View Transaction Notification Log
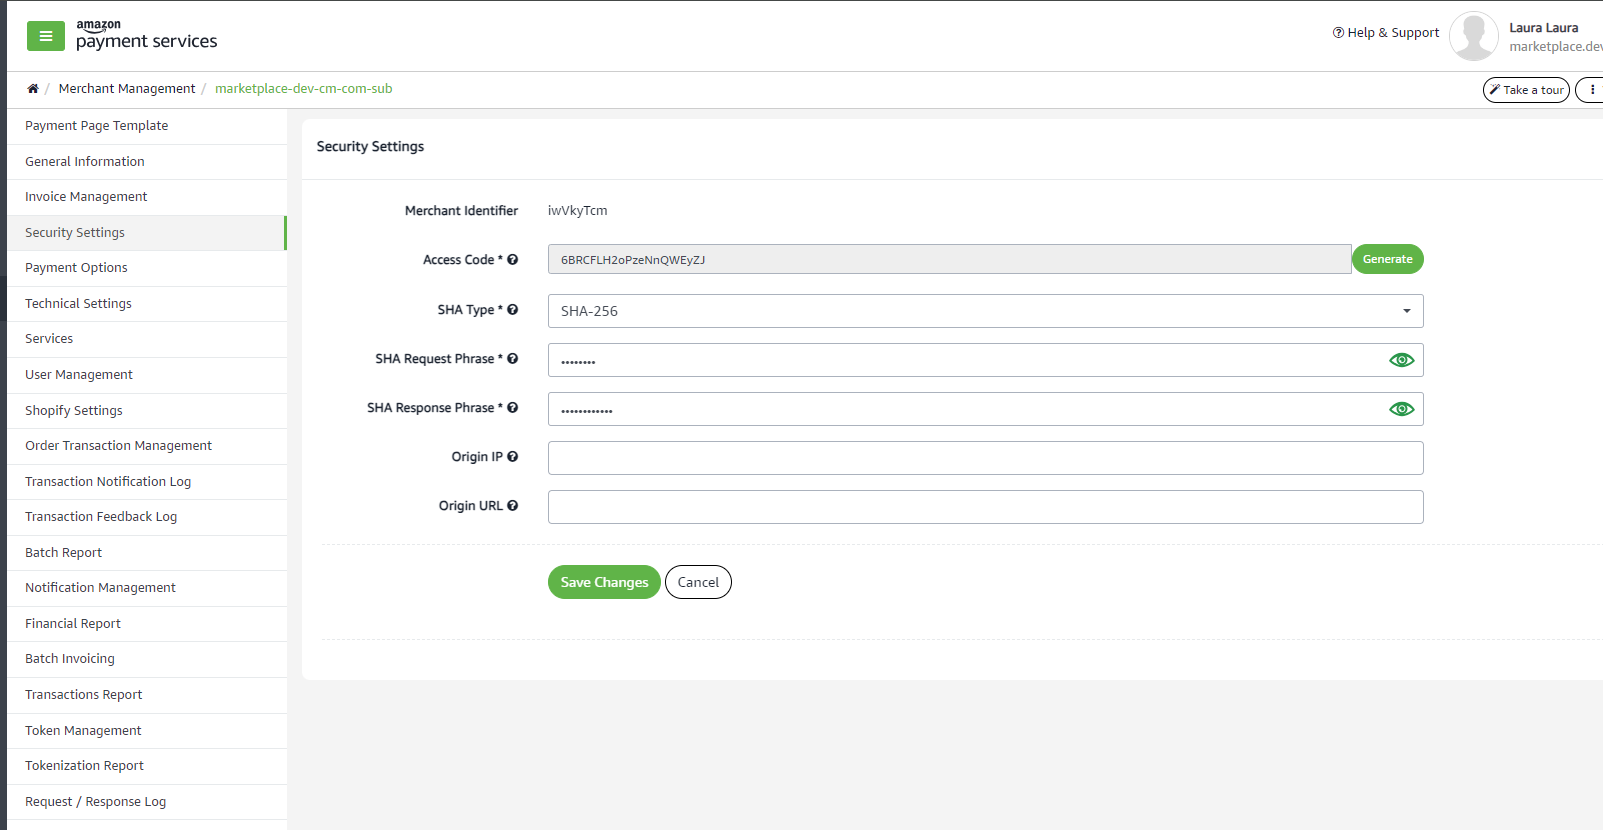The height and width of the screenshot is (830, 1603). 147,482
